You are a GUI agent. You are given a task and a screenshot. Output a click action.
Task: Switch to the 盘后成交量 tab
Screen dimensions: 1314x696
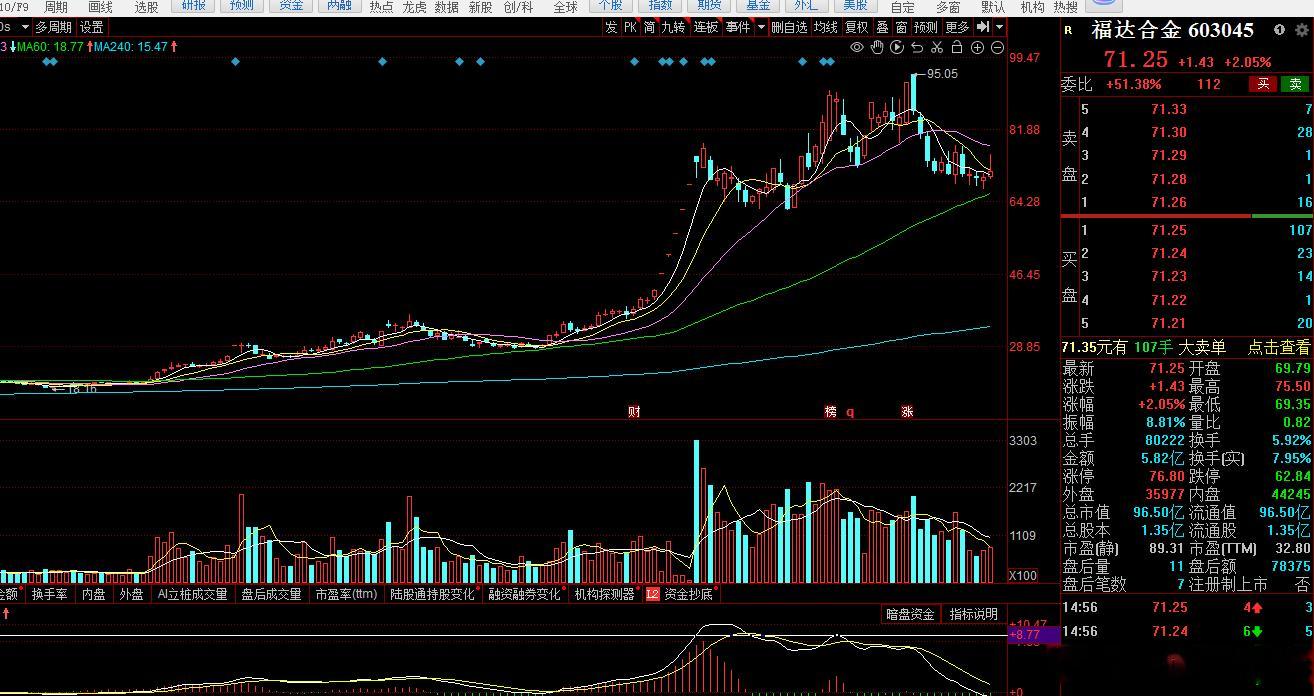pyautogui.click(x=271, y=594)
